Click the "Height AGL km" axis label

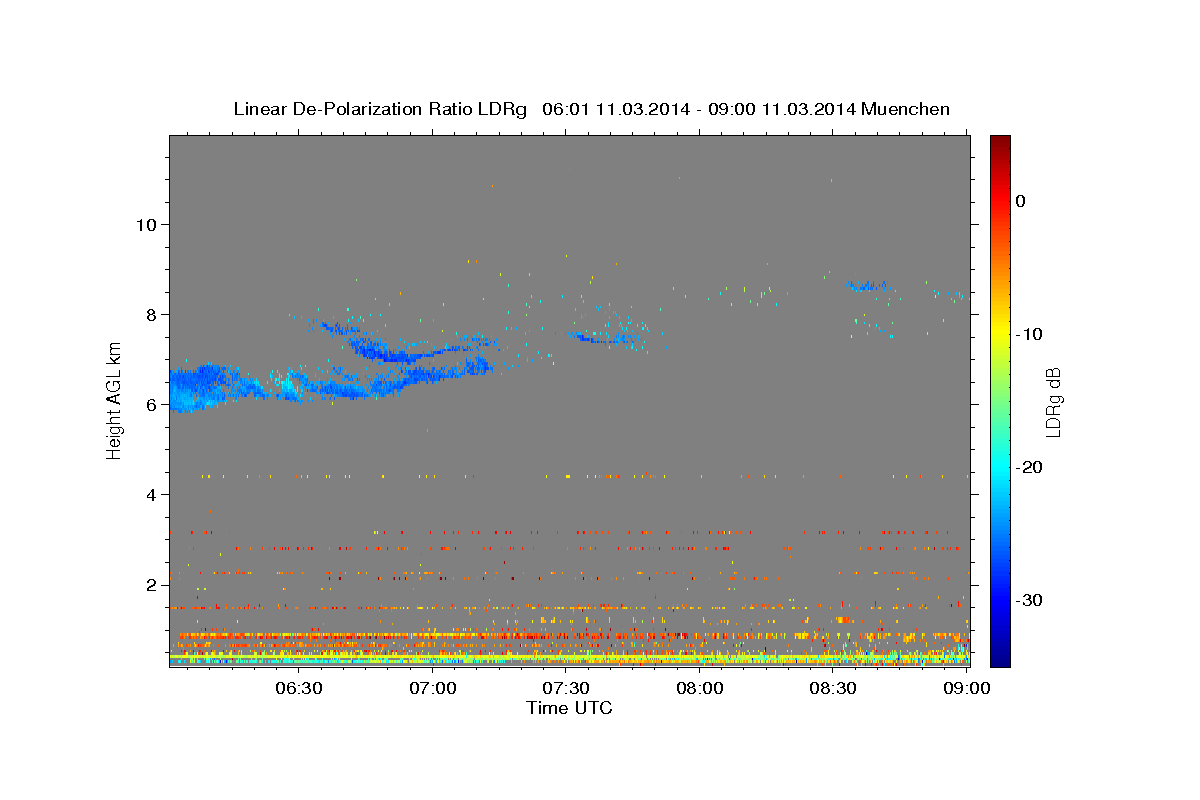(x=115, y=400)
